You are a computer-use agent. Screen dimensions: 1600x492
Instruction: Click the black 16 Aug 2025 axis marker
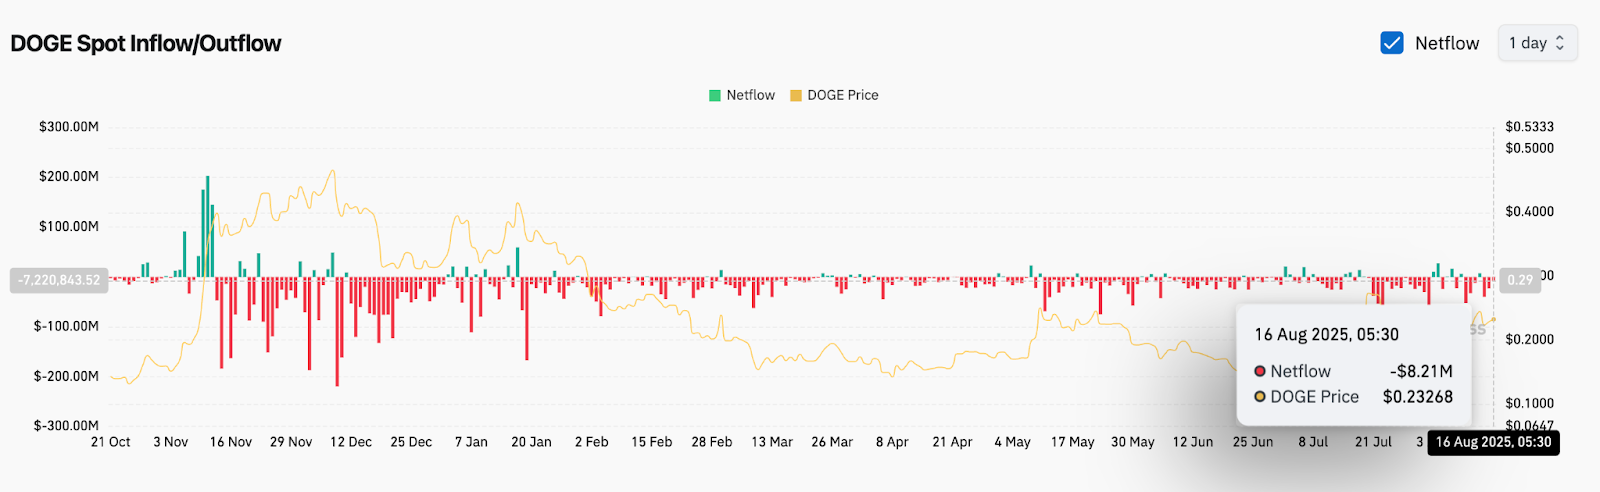[x=1493, y=442]
